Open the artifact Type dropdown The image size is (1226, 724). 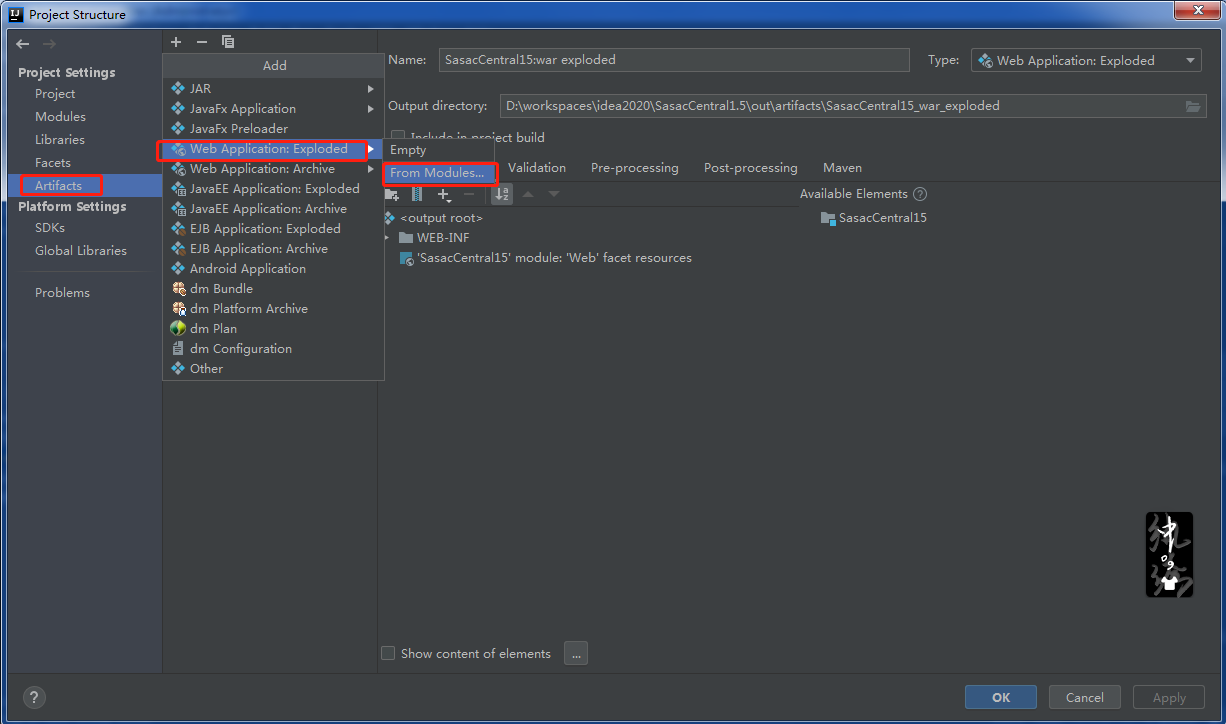pos(1087,61)
